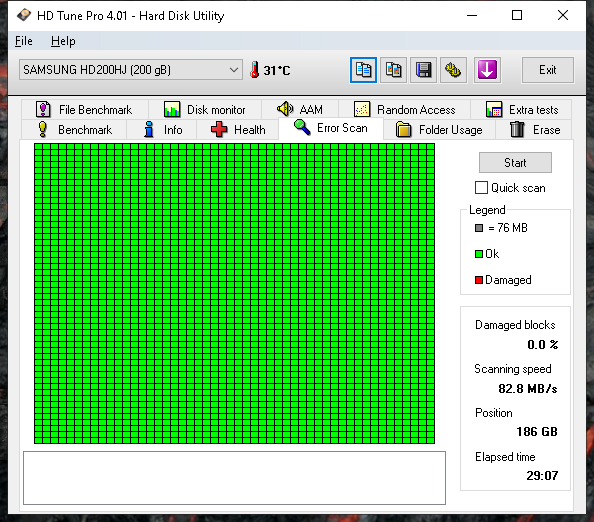The width and height of the screenshot is (594, 522).
Task: Click the Folder Usage folder icon
Action: (x=403, y=130)
